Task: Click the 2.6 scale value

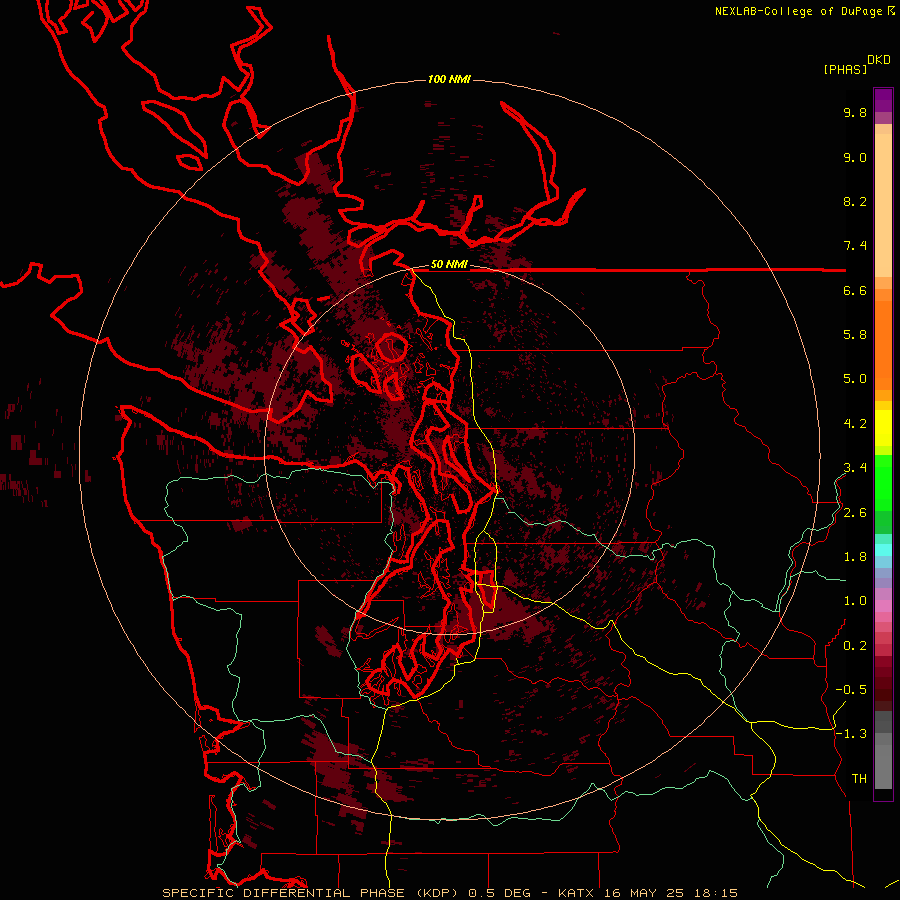Action: (x=855, y=513)
